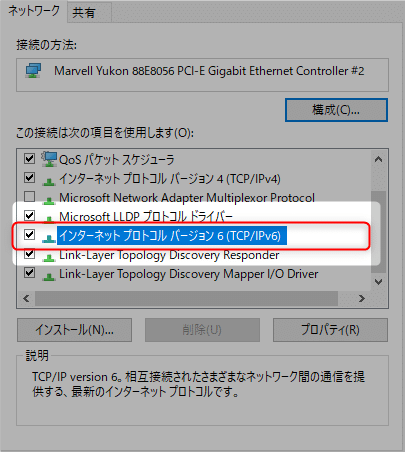Uncheck the TCP/IPv6 checkbox

coord(29,235)
